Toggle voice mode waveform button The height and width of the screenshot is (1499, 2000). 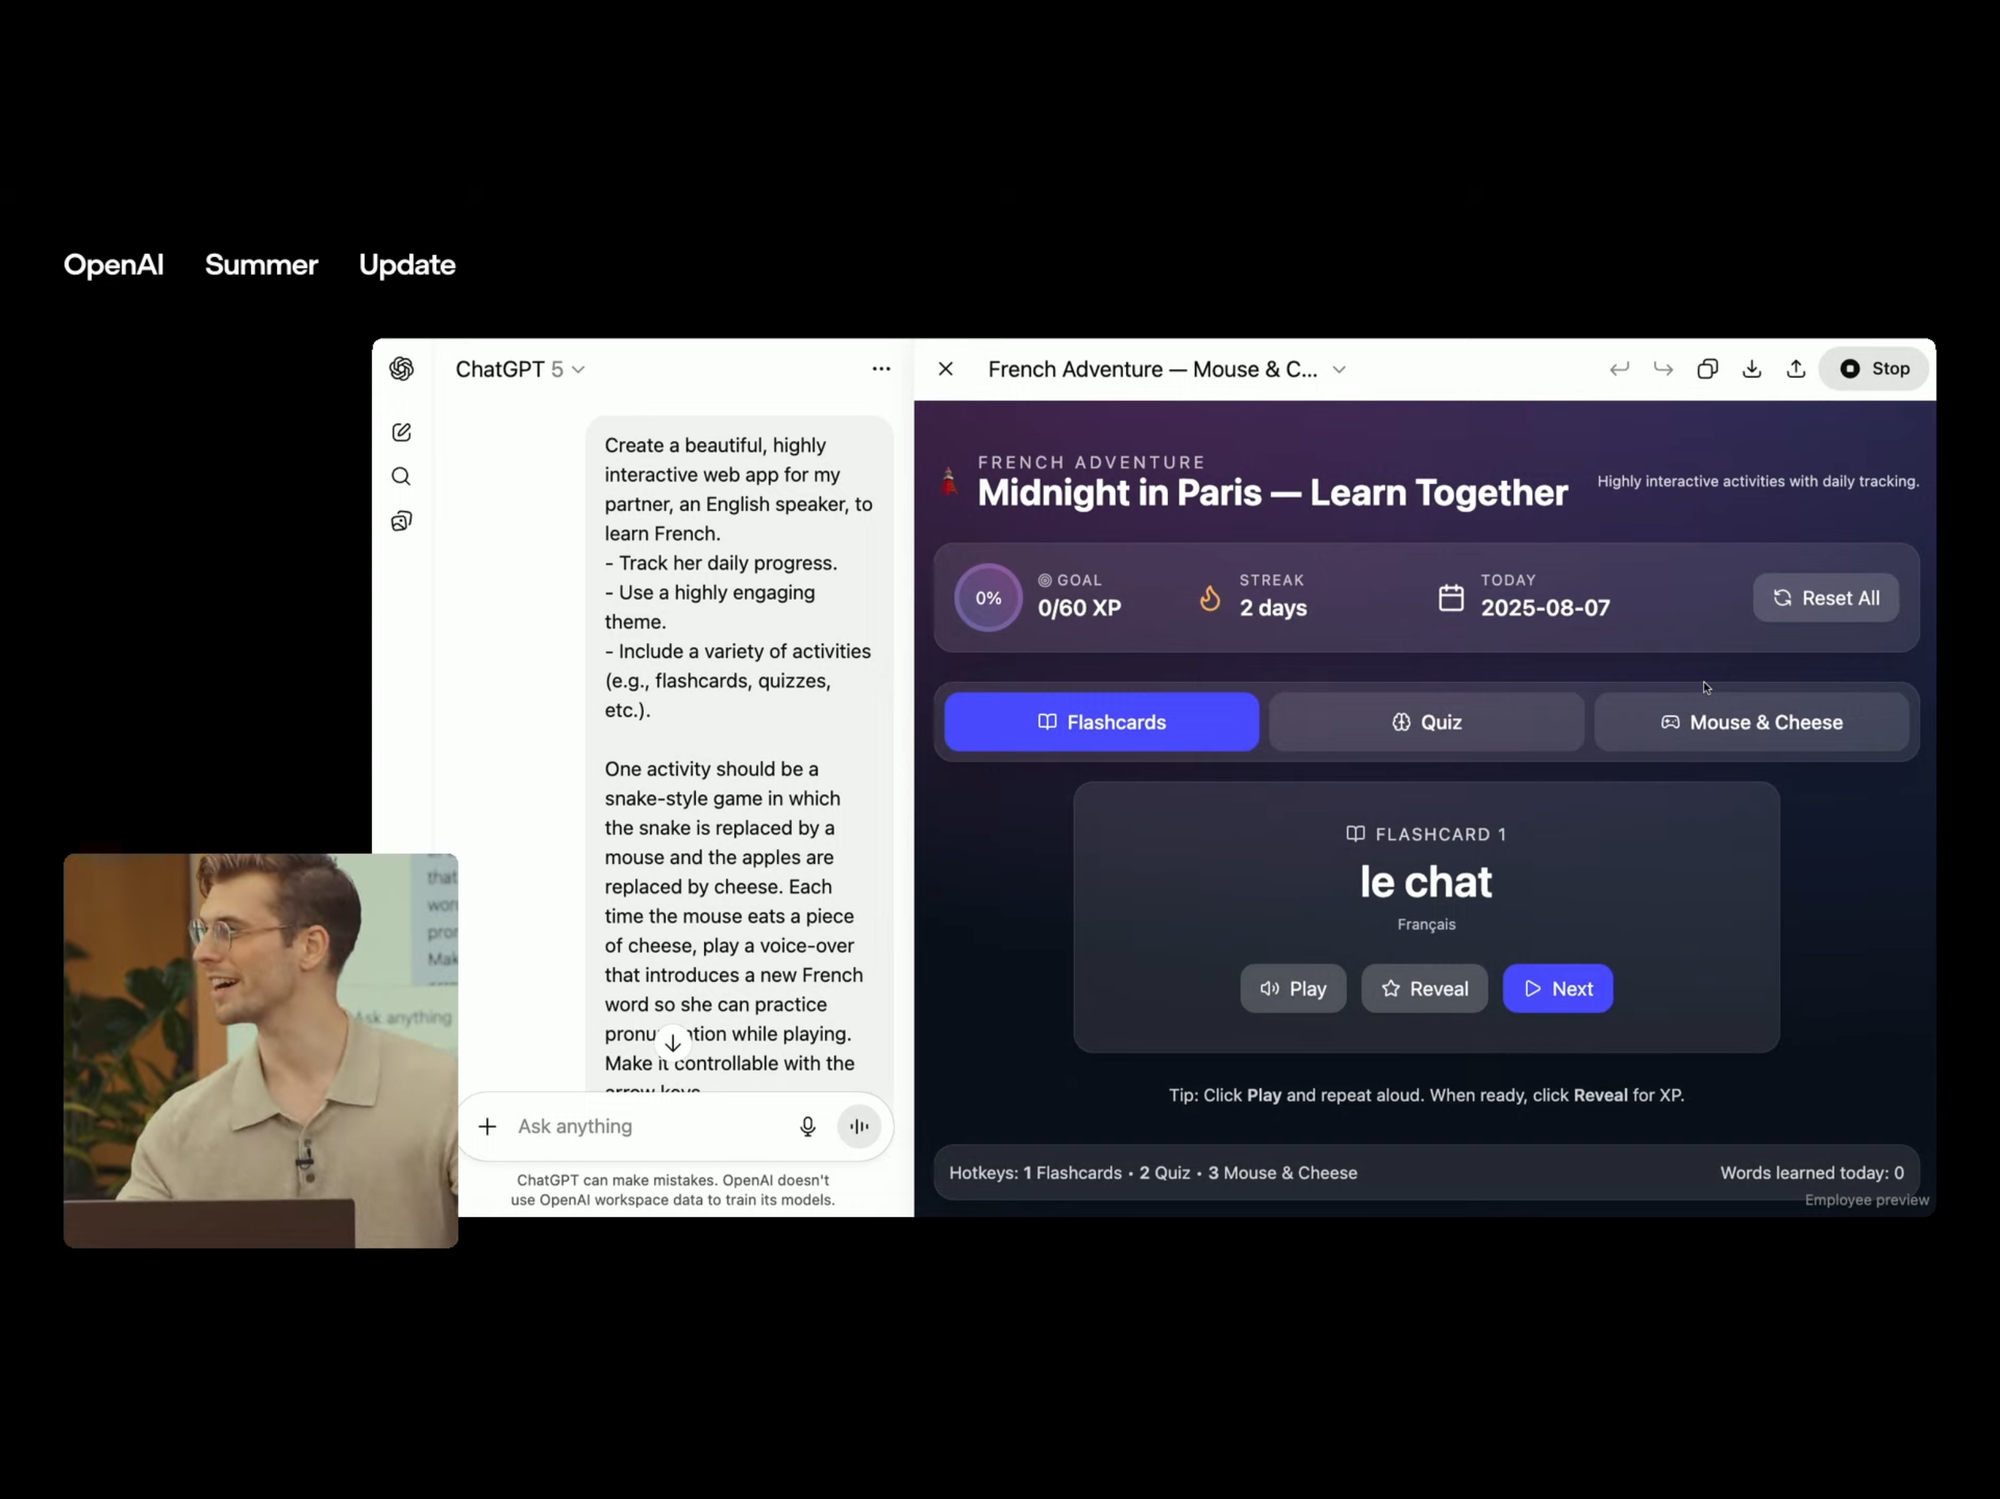click(x=859, y=1127)
